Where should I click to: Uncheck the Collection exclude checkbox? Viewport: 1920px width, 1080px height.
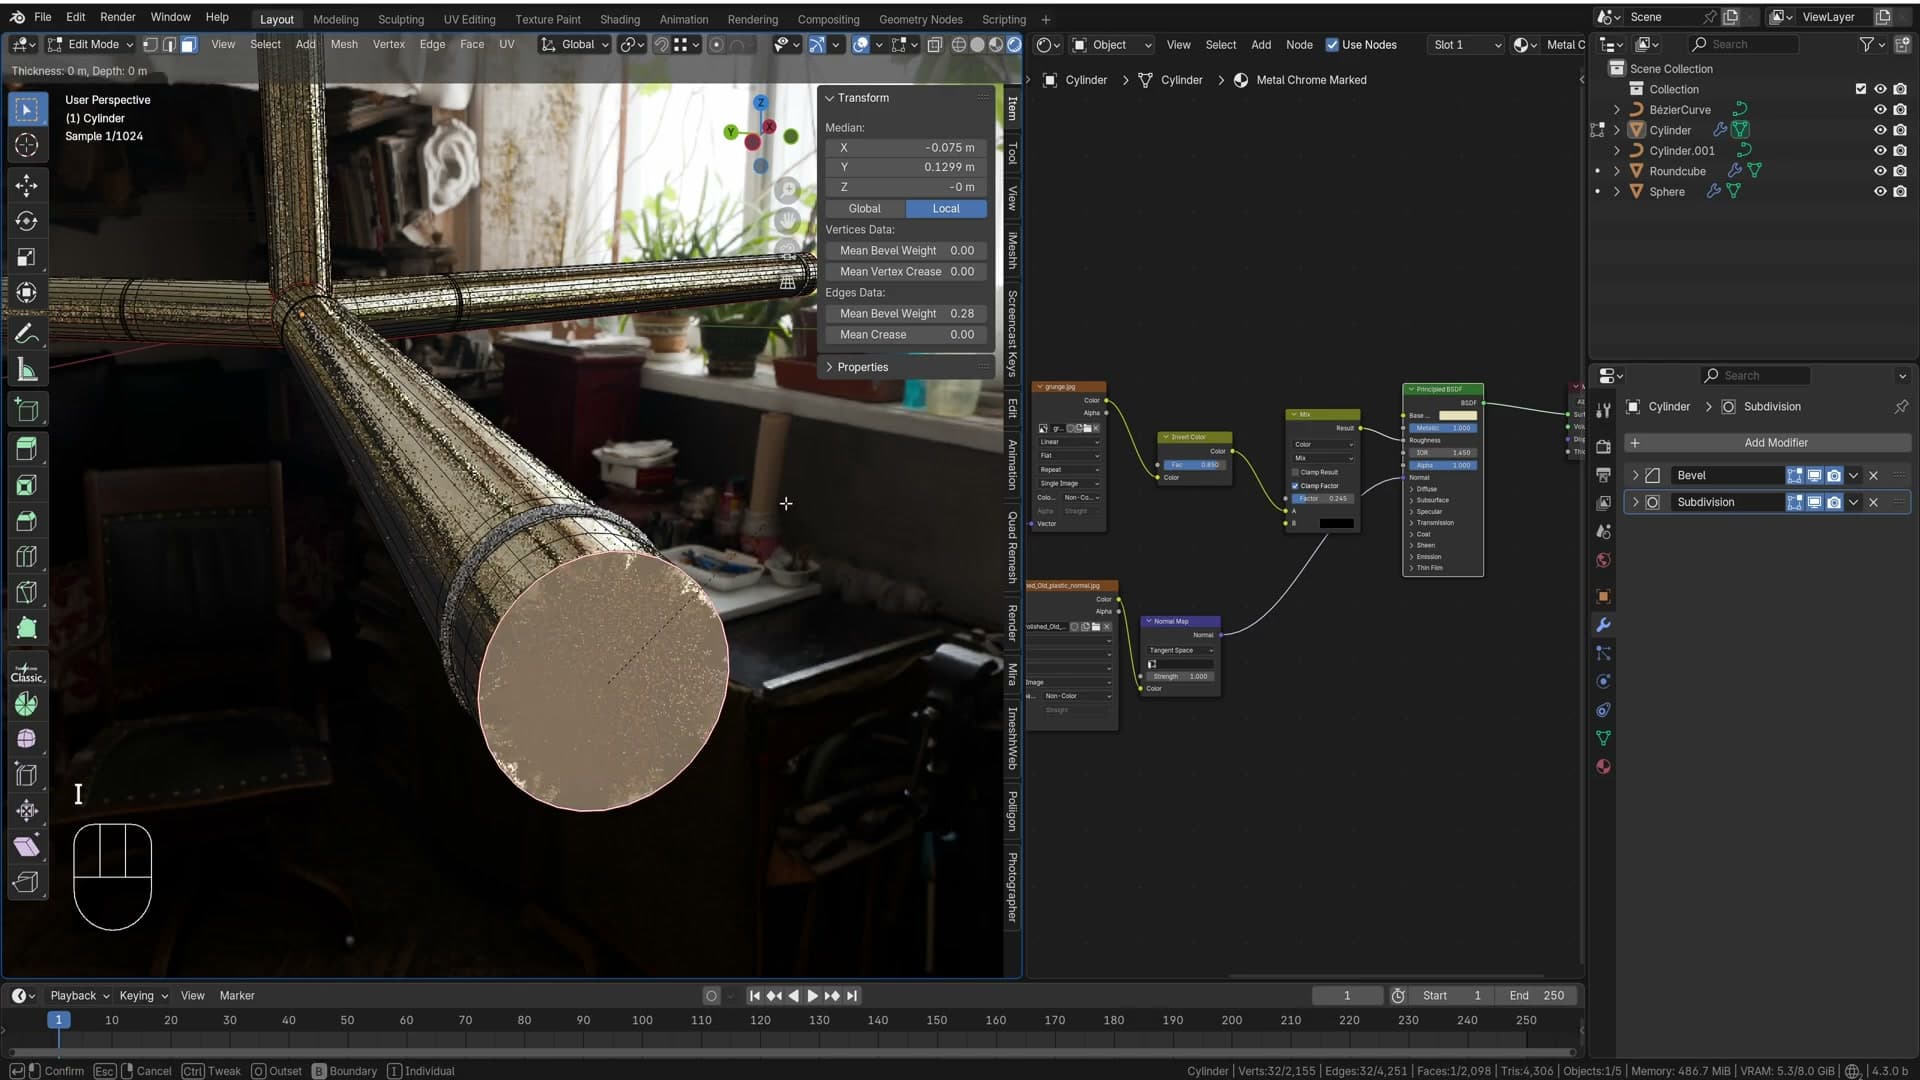point(1860,89)
